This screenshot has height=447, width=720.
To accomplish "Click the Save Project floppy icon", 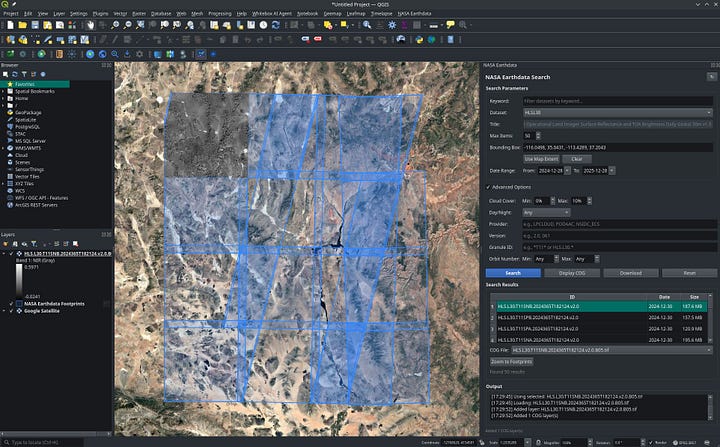I will click(x=35, y=25).
